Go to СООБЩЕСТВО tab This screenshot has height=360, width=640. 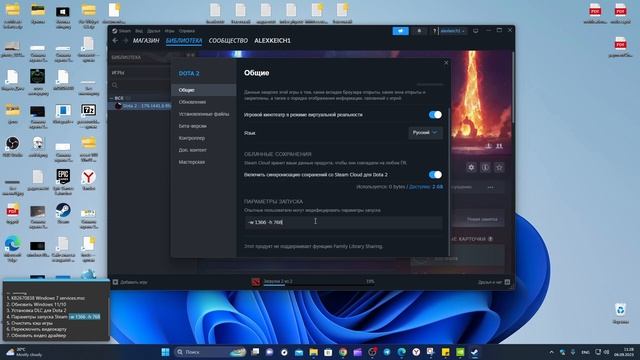coord(228,41)
